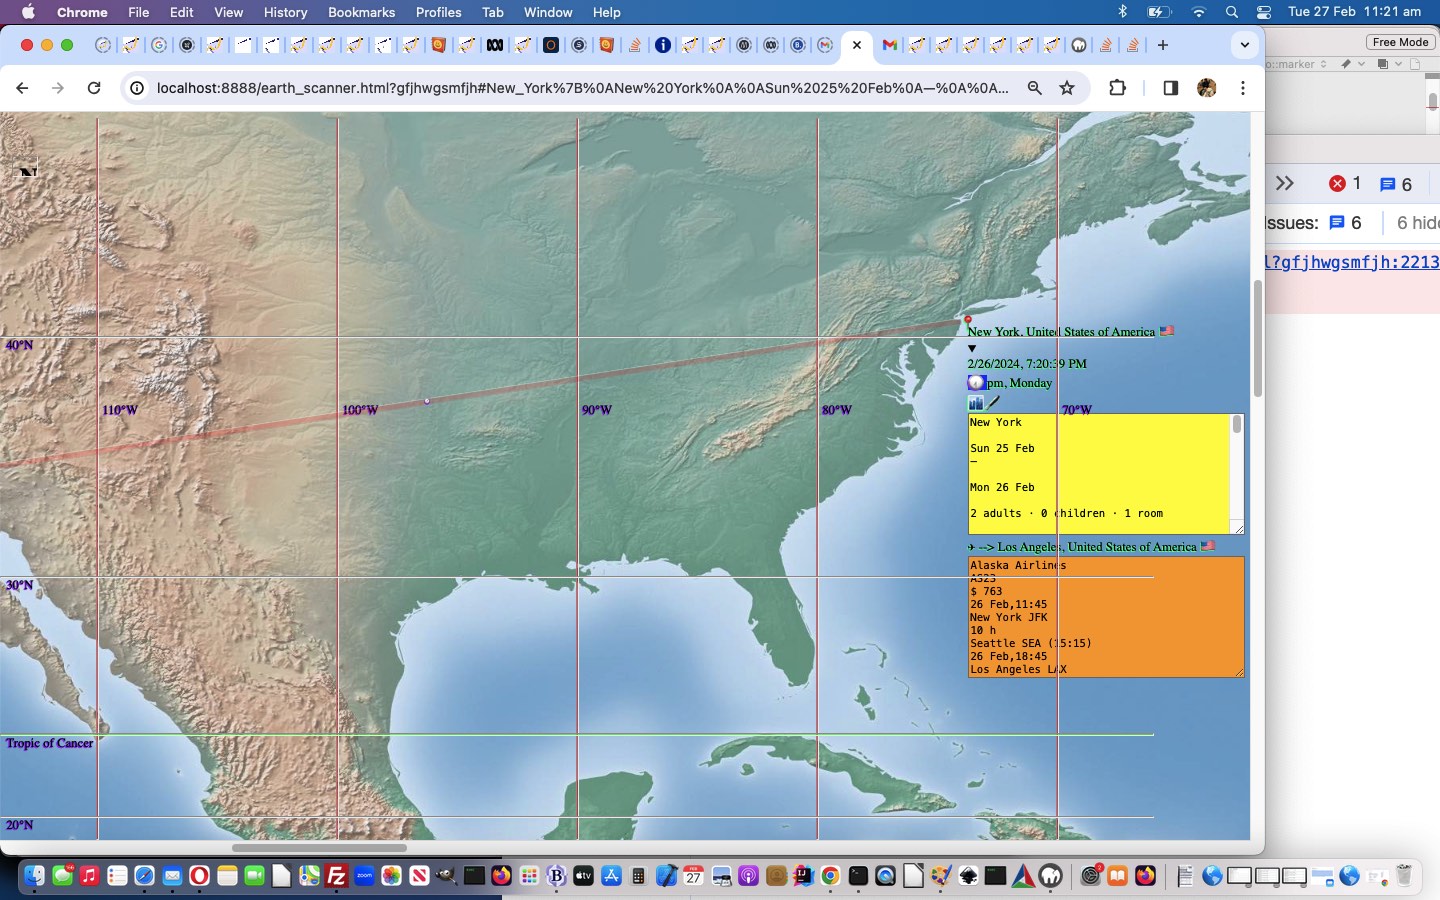The width and height of the screenshot is (1440, 900).
Task: Click the yellow textarea's vertical scrollbar thumb
Action: [1237, 425]
